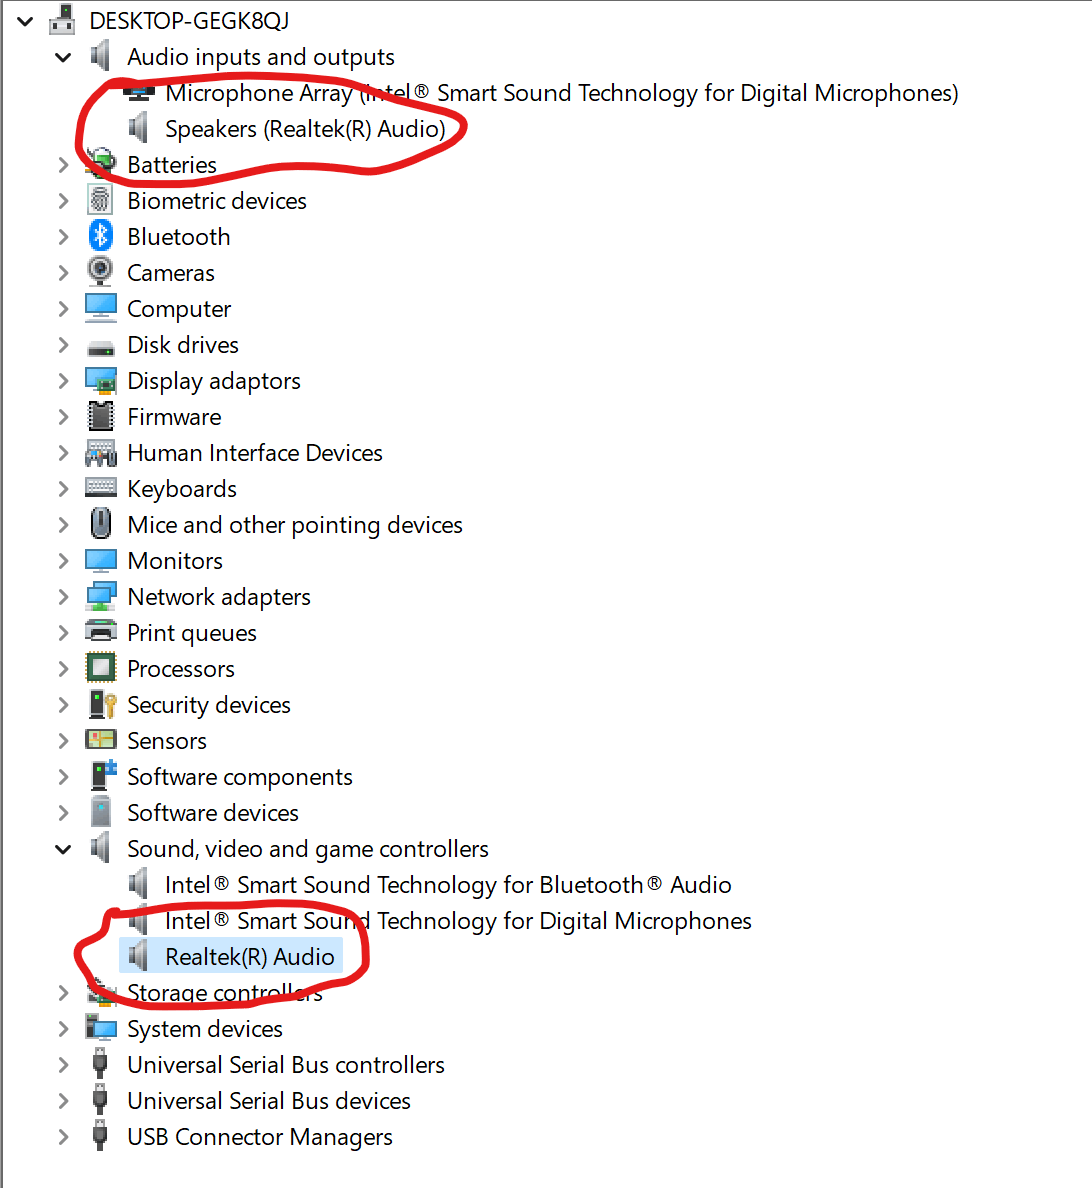Expand the Monitors category
Viewport: 1092px width, 1188px height.
pos(62,560)
